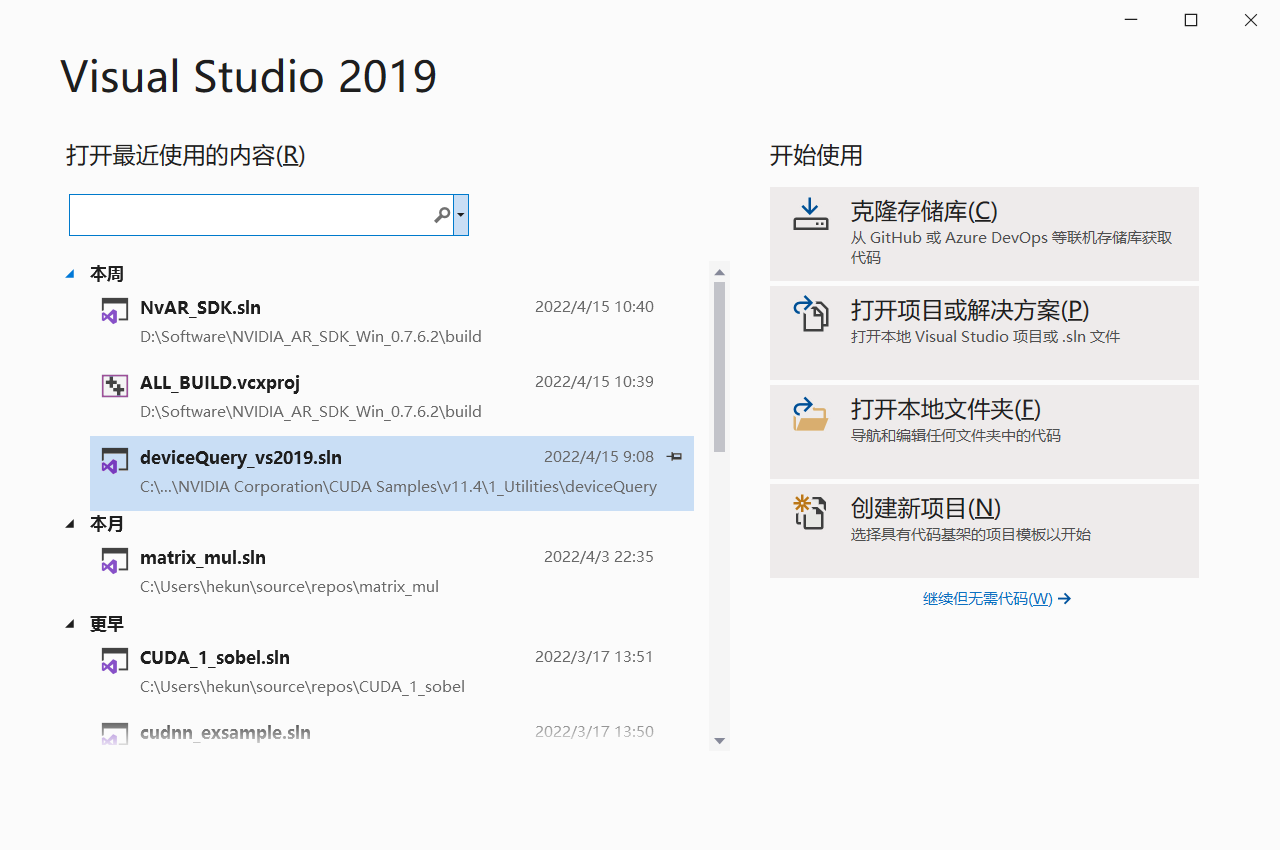Click the 打开最近使用的内容(R) heading
Screen dimensions: 1280x850
point(186,156)
